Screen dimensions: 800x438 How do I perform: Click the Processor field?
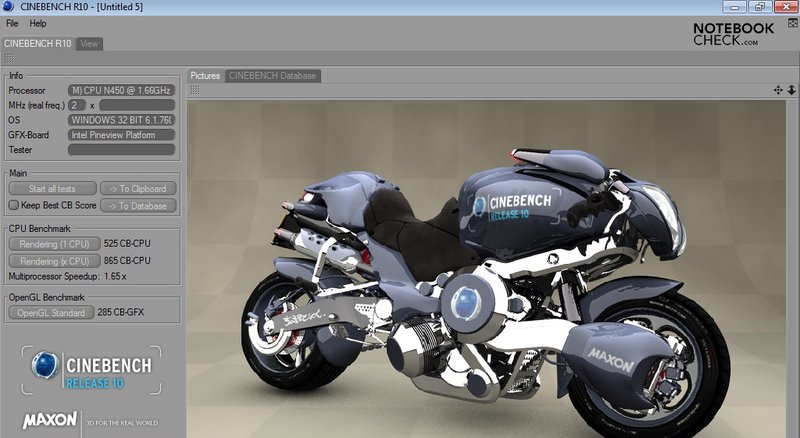tap(121, 90)
